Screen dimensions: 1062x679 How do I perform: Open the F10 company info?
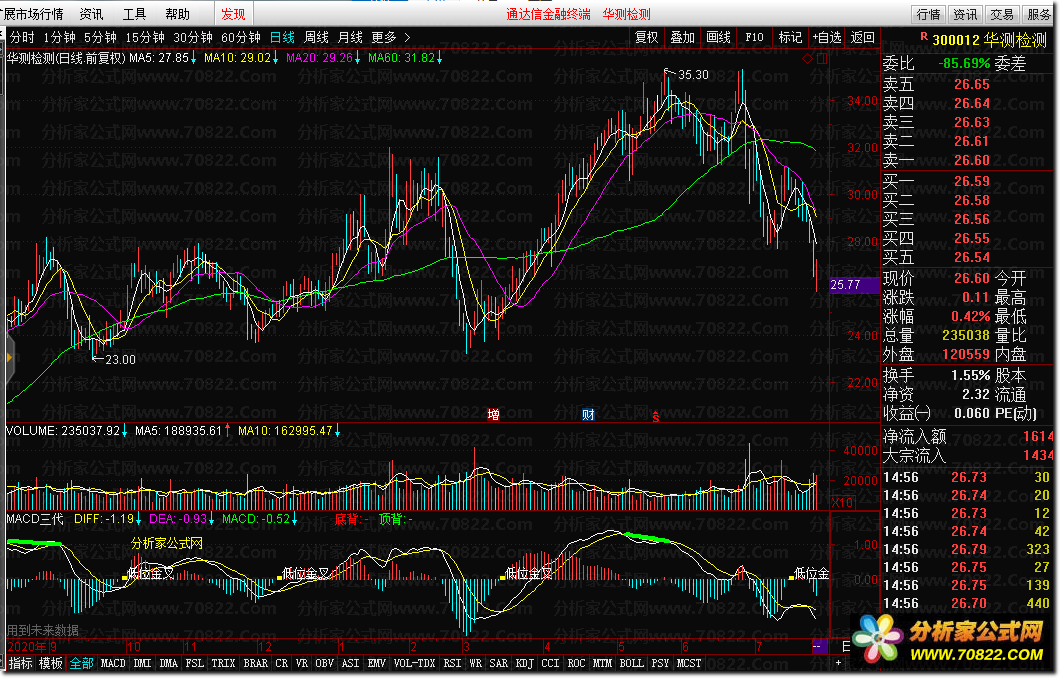click(754, 37)
